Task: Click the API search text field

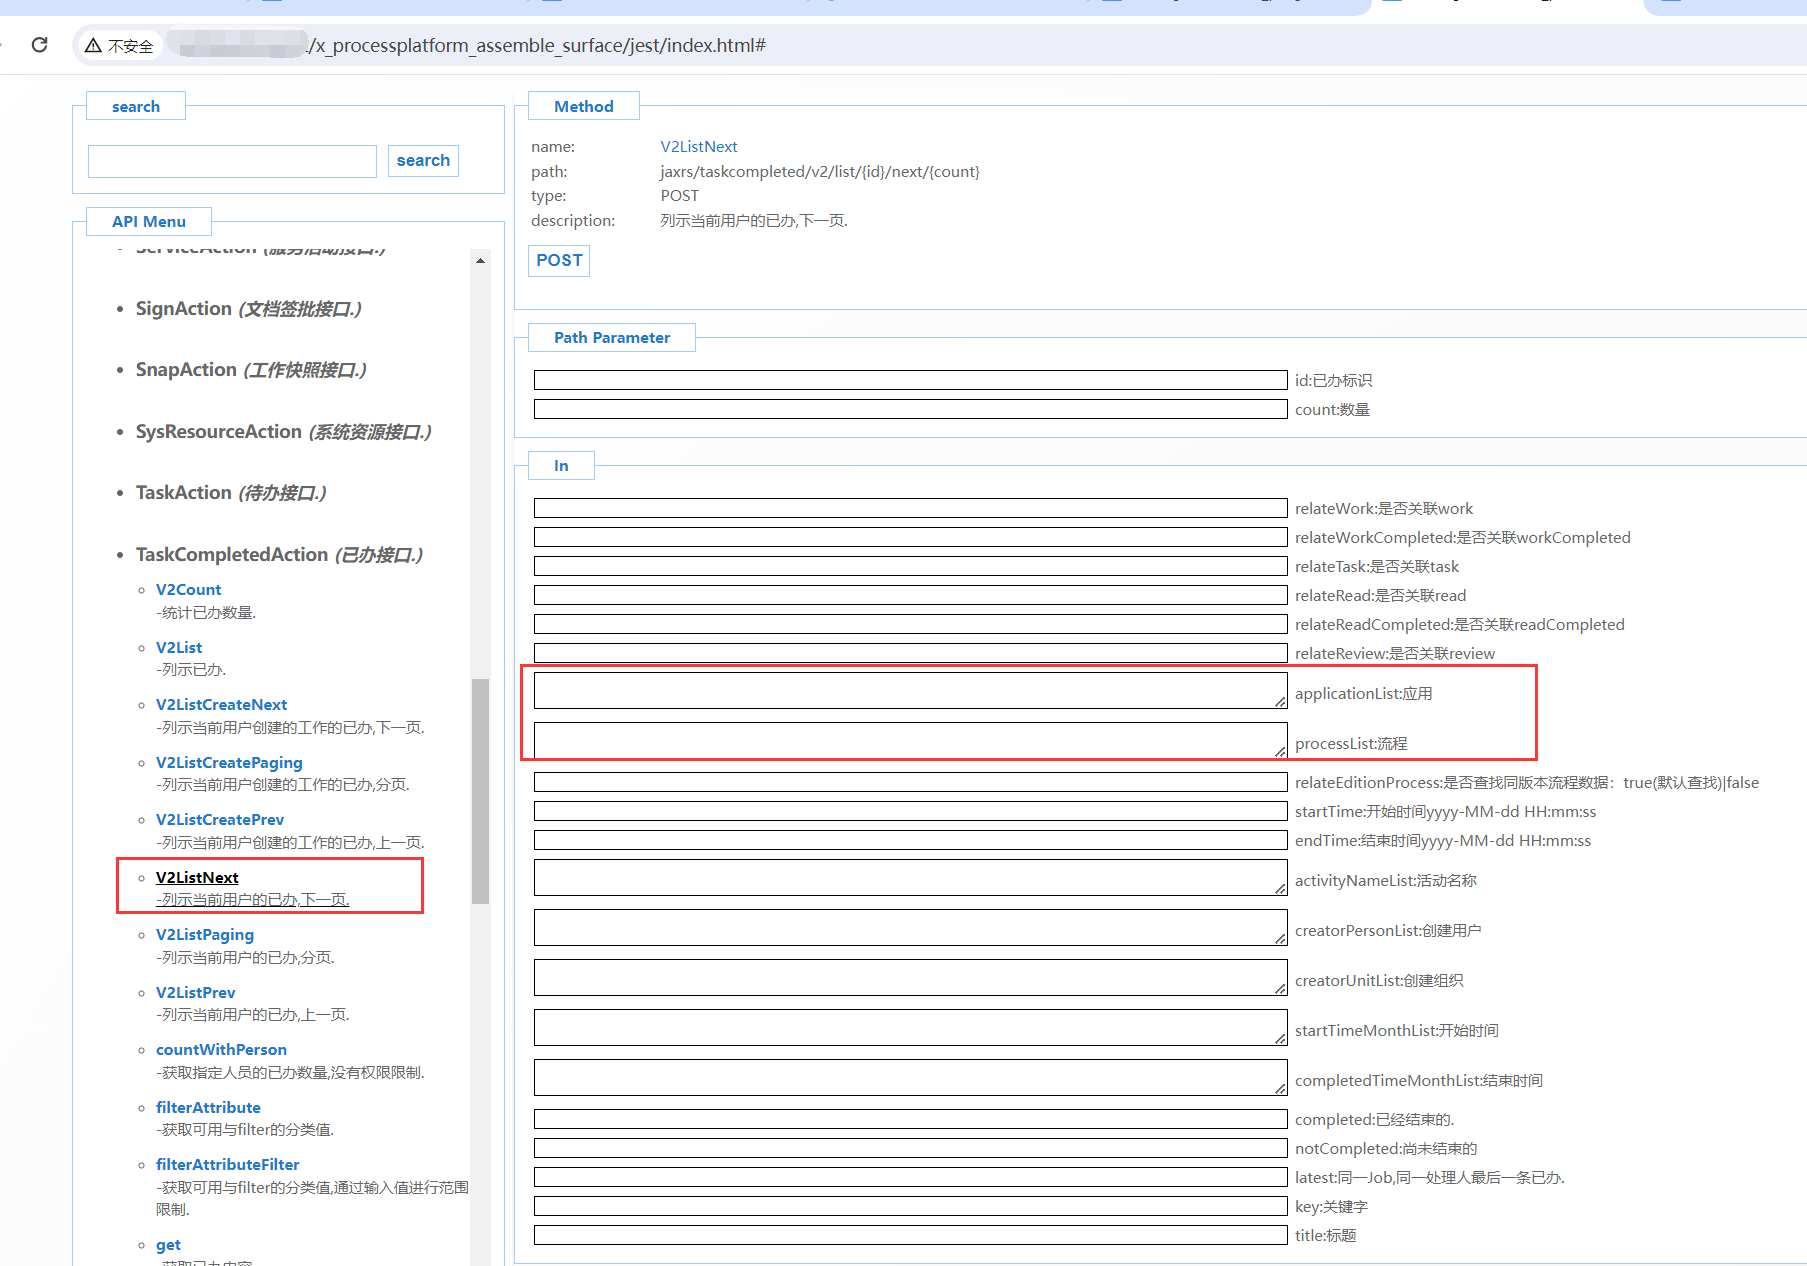Action: [232, 161]
